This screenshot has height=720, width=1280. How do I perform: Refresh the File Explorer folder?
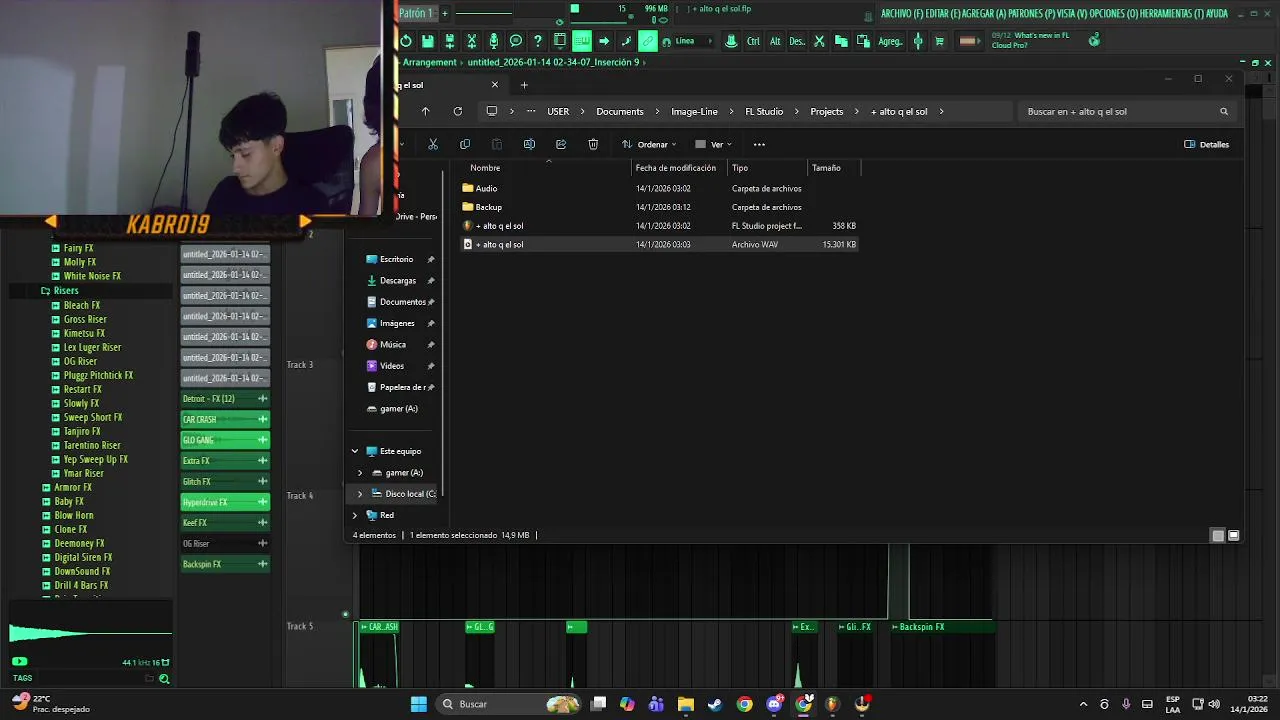click(457, 111)
